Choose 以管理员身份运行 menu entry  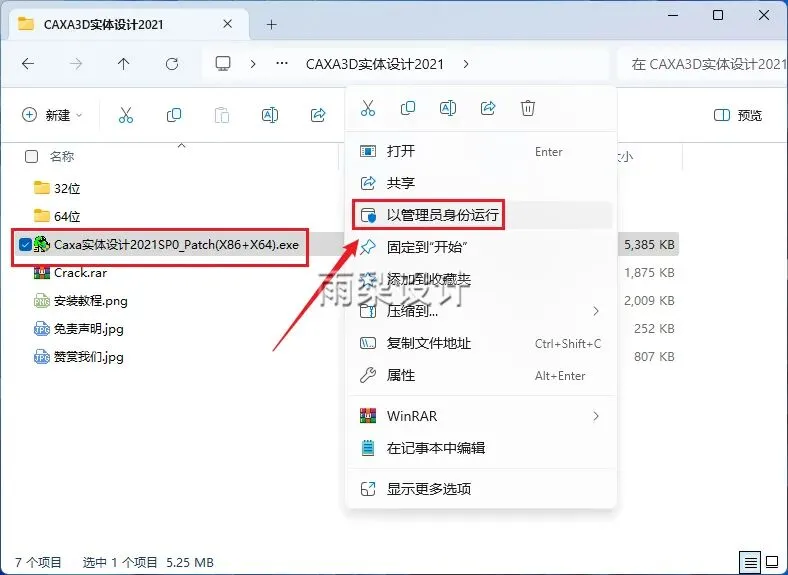tap(481, 215)
